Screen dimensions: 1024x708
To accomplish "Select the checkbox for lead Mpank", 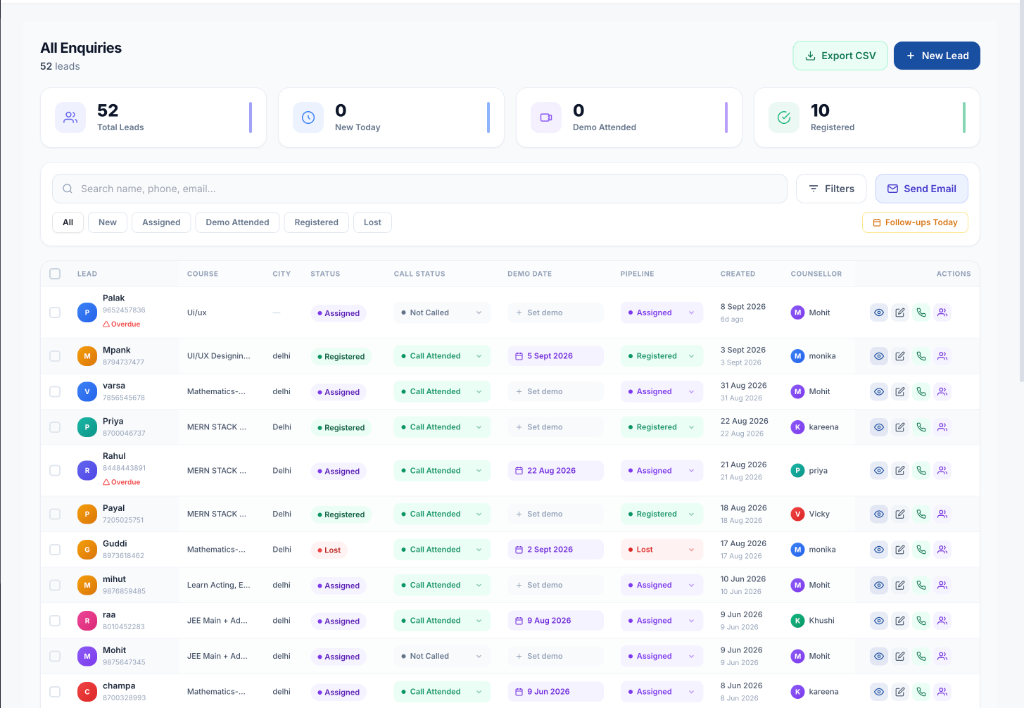I will pyautogui.click(x=55, y=356).
